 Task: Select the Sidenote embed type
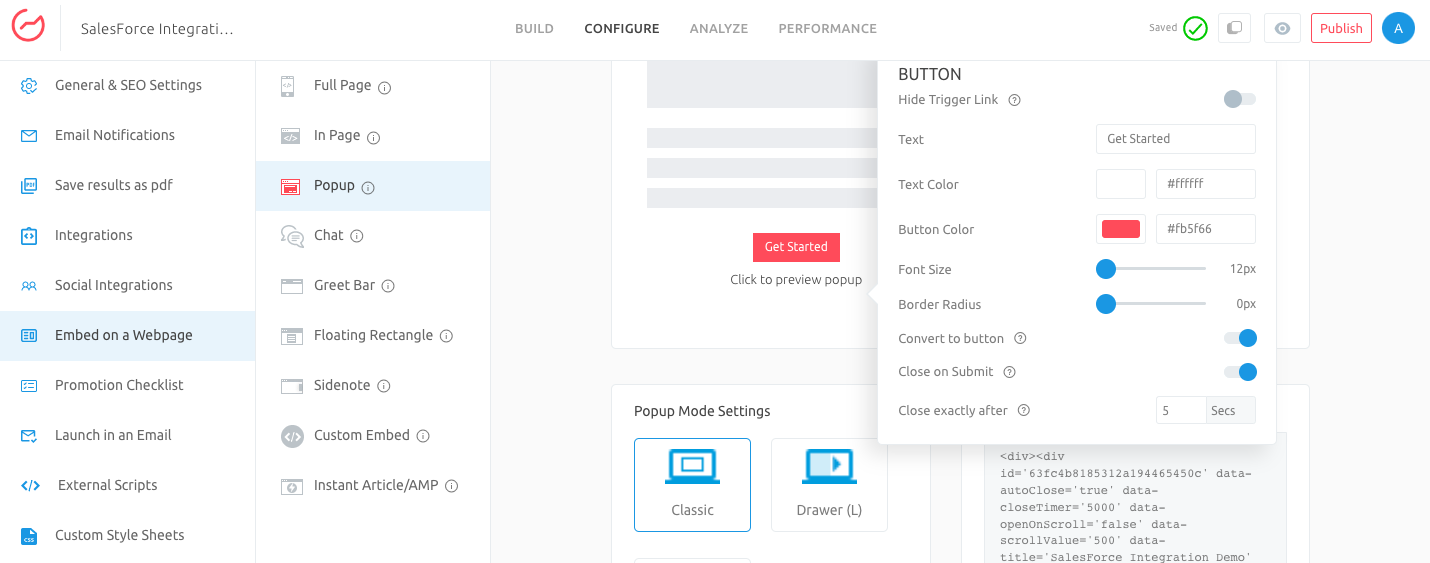pyautogui.click(x=373, y=386)
